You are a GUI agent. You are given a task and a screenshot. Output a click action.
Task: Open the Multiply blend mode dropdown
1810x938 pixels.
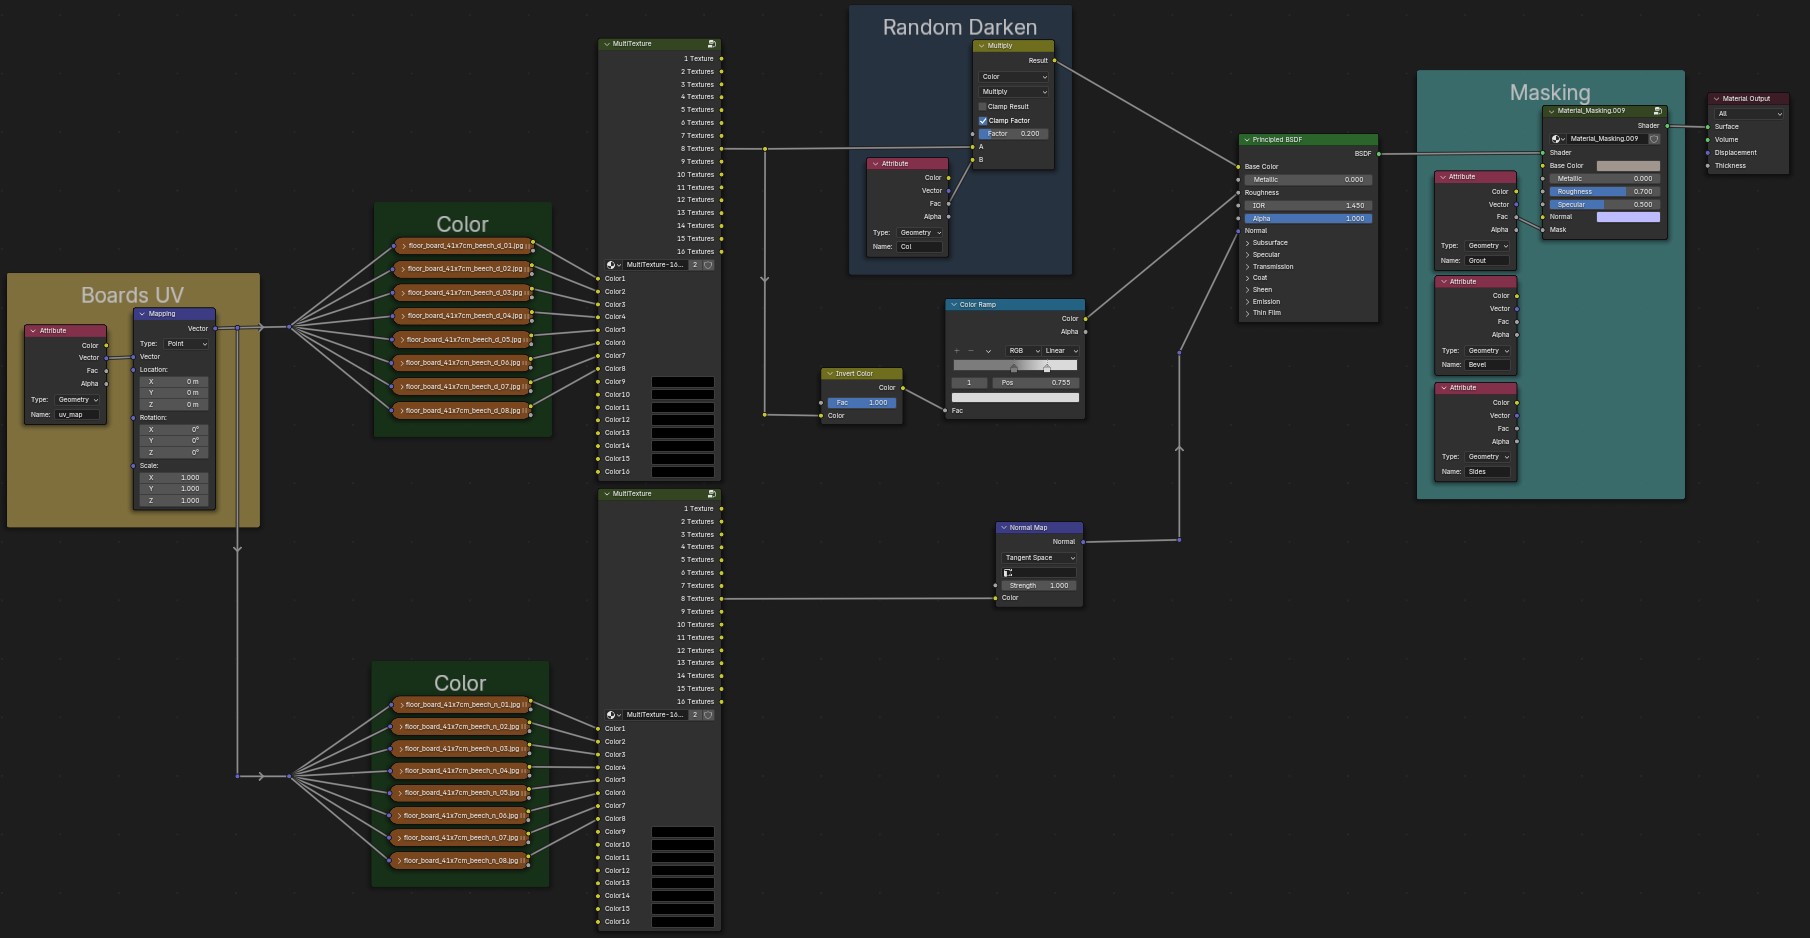[x=1013, y=92]
